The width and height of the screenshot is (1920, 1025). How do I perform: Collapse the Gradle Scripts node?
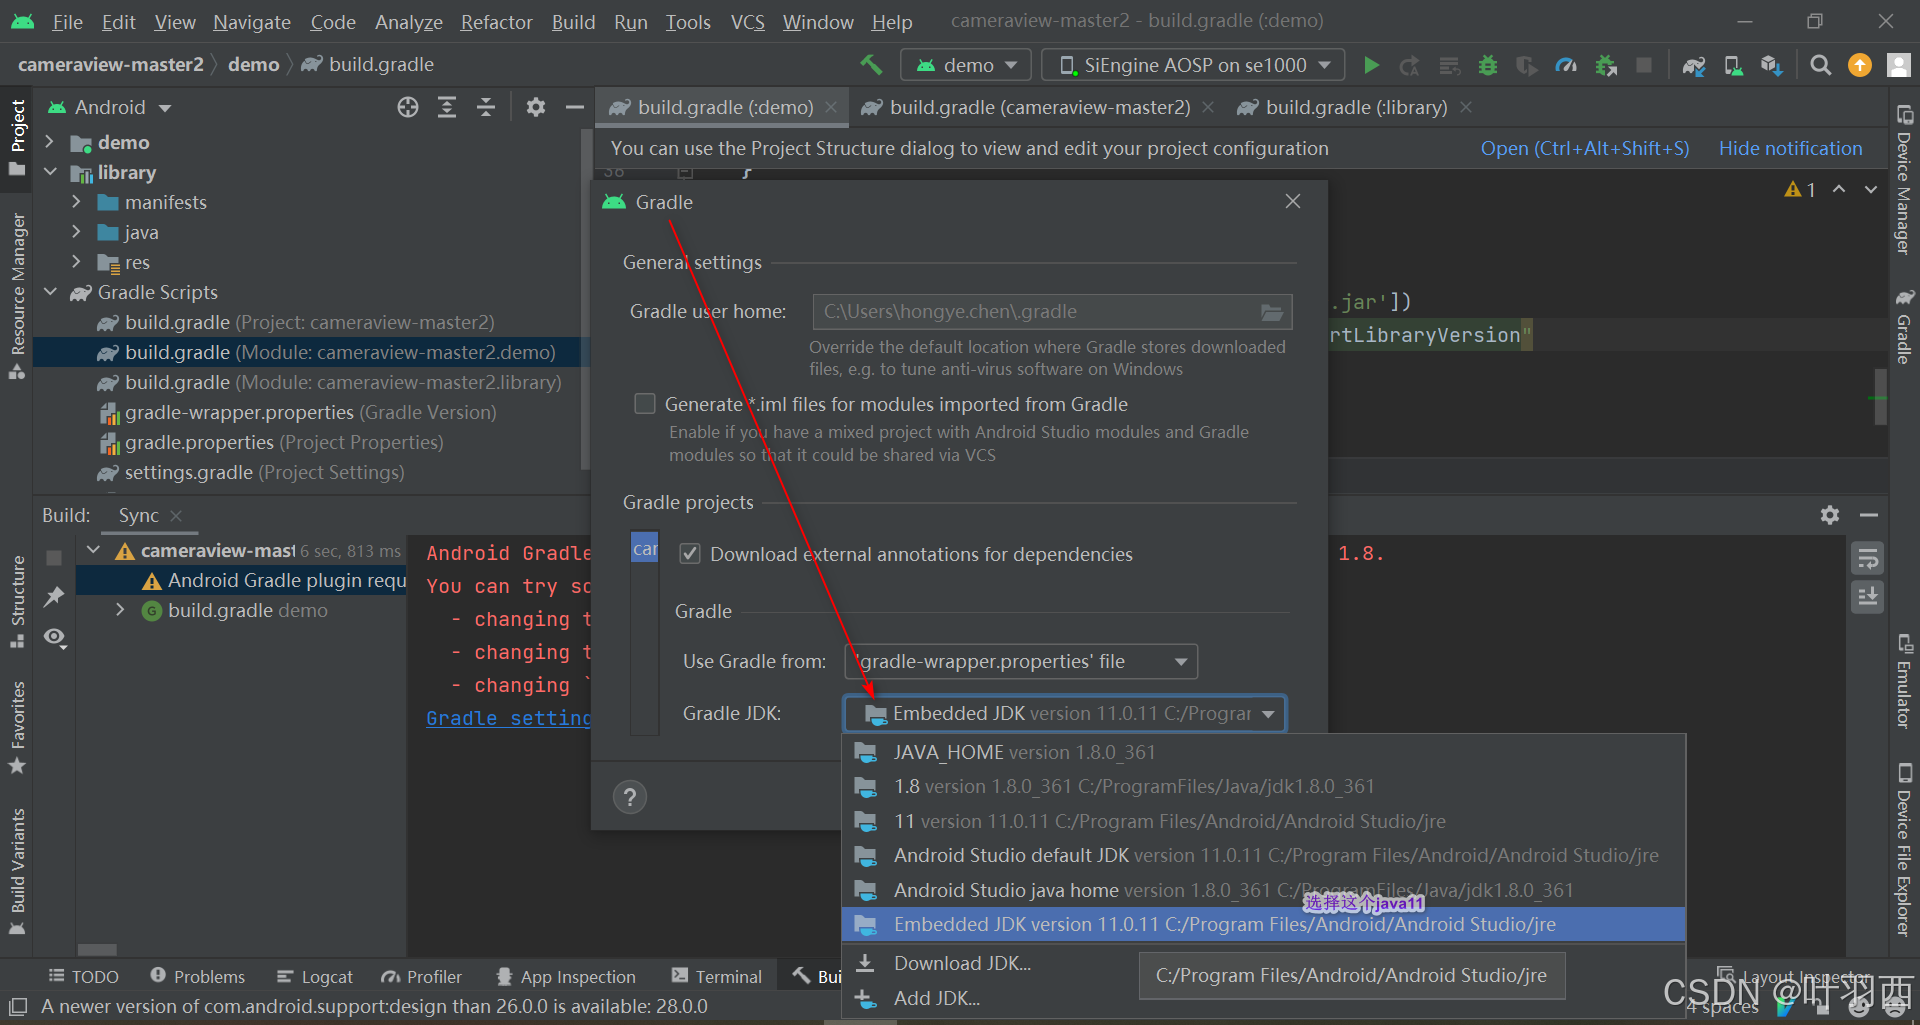point(49,292)
